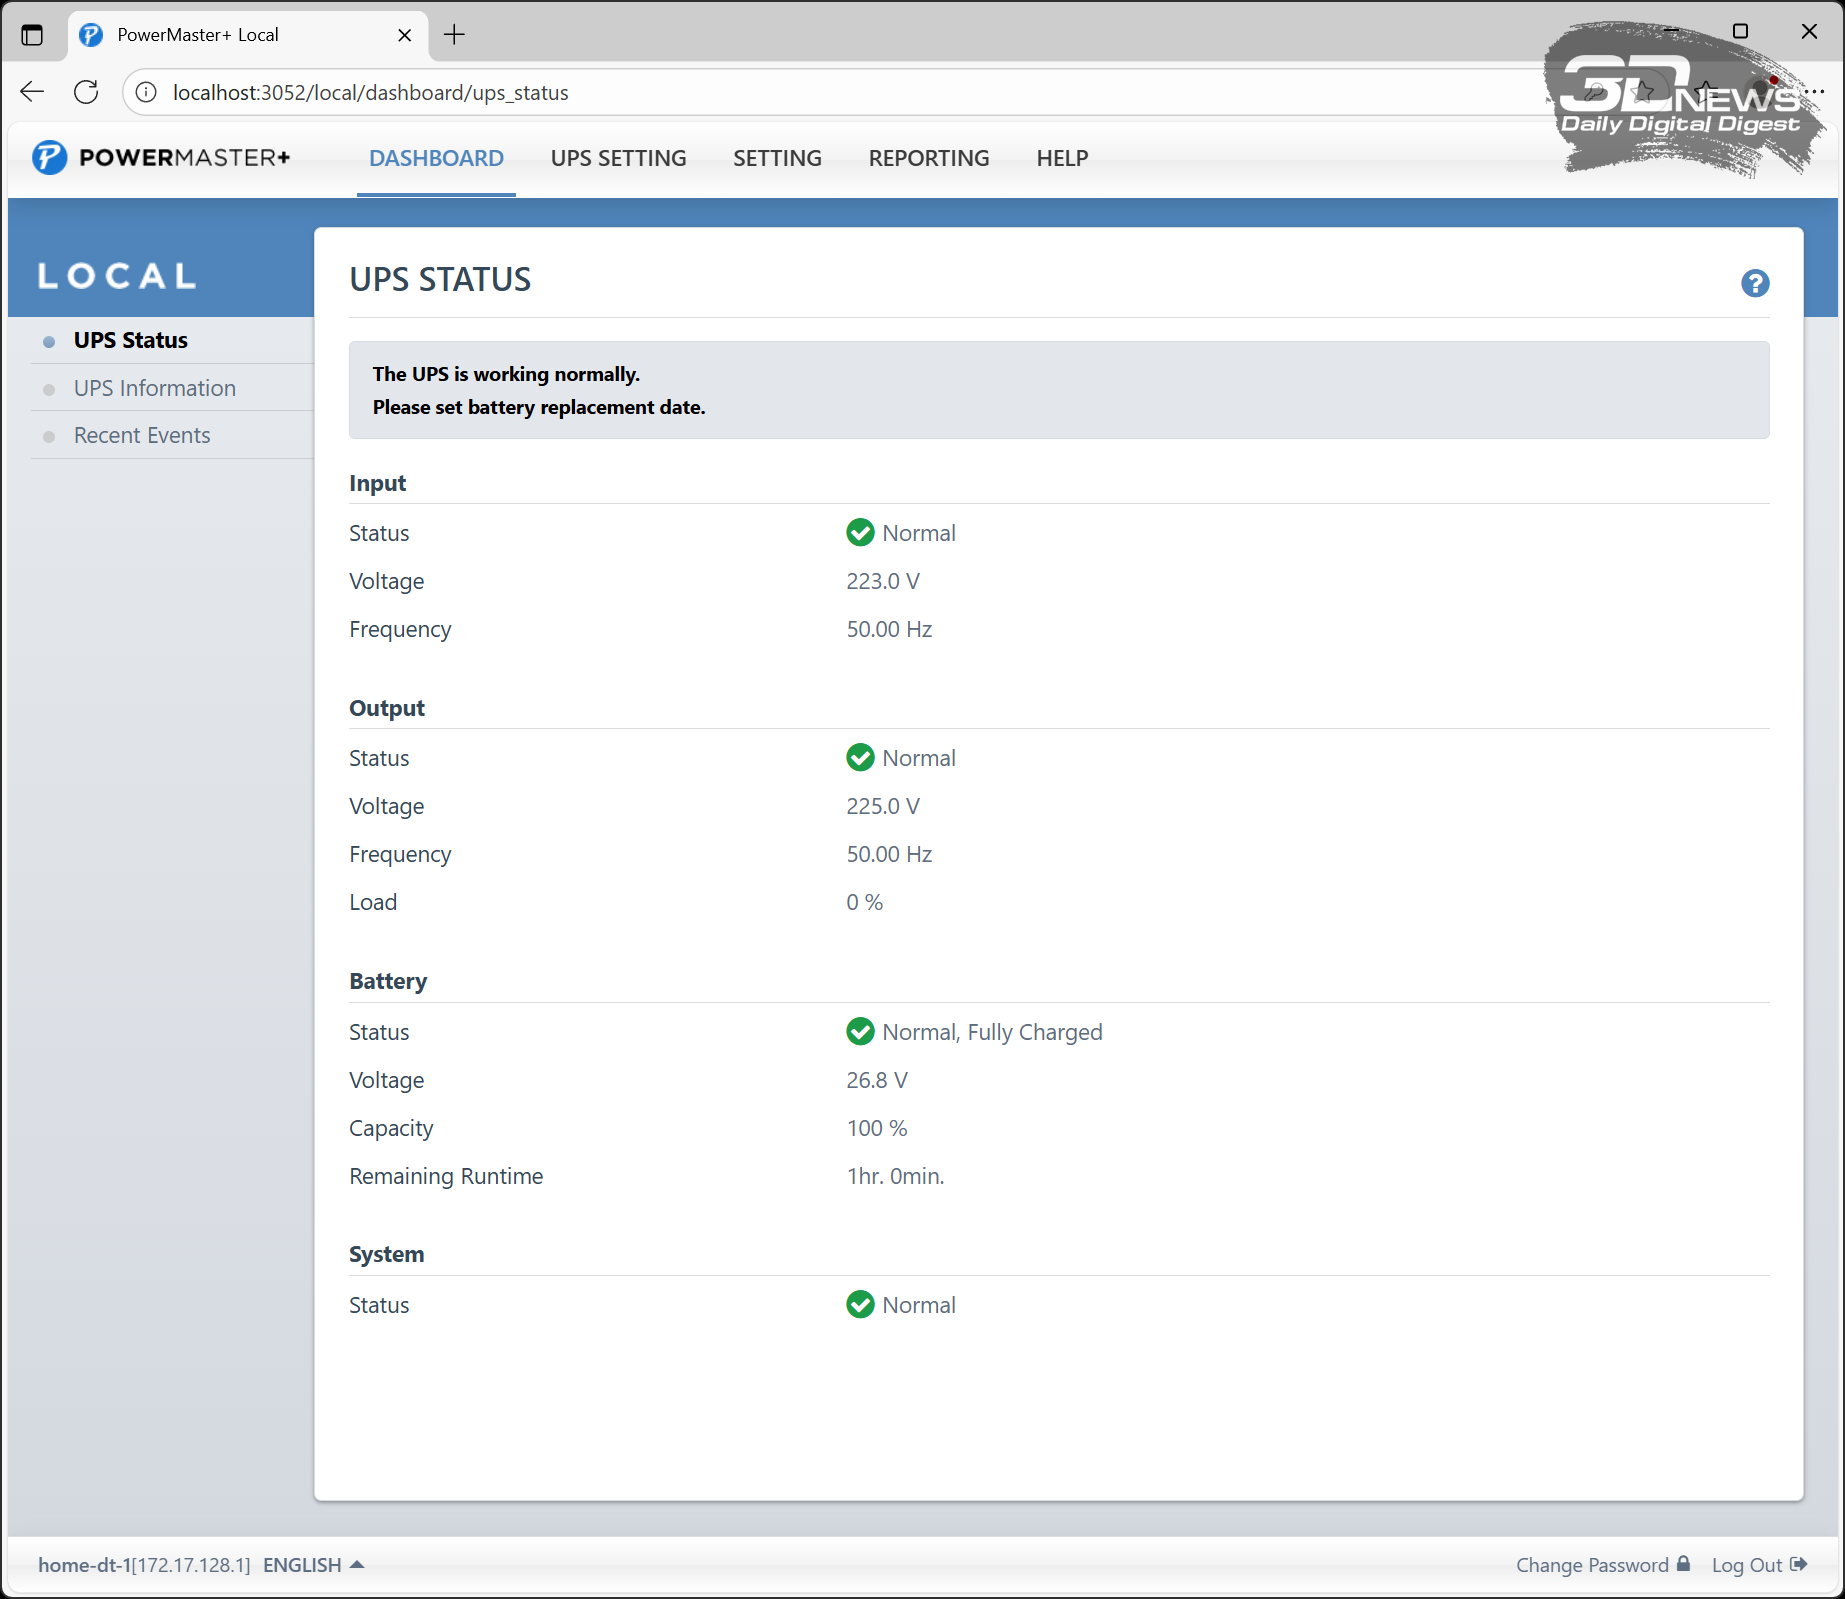Log Out of PowerMaster+
This screenshot has width=1845, height=1599.
tap(1758, 1565)
